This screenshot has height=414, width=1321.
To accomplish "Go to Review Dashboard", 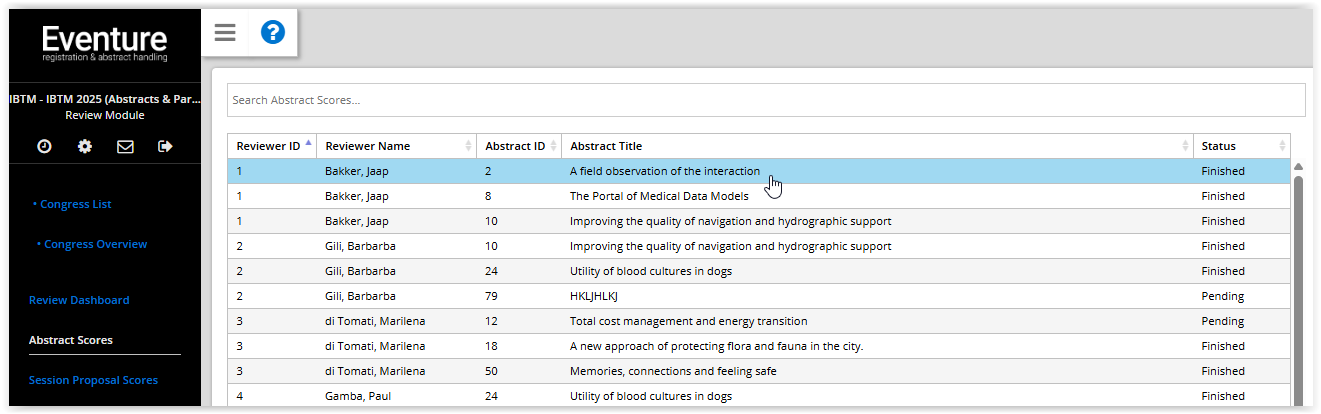I will (79, 300).
